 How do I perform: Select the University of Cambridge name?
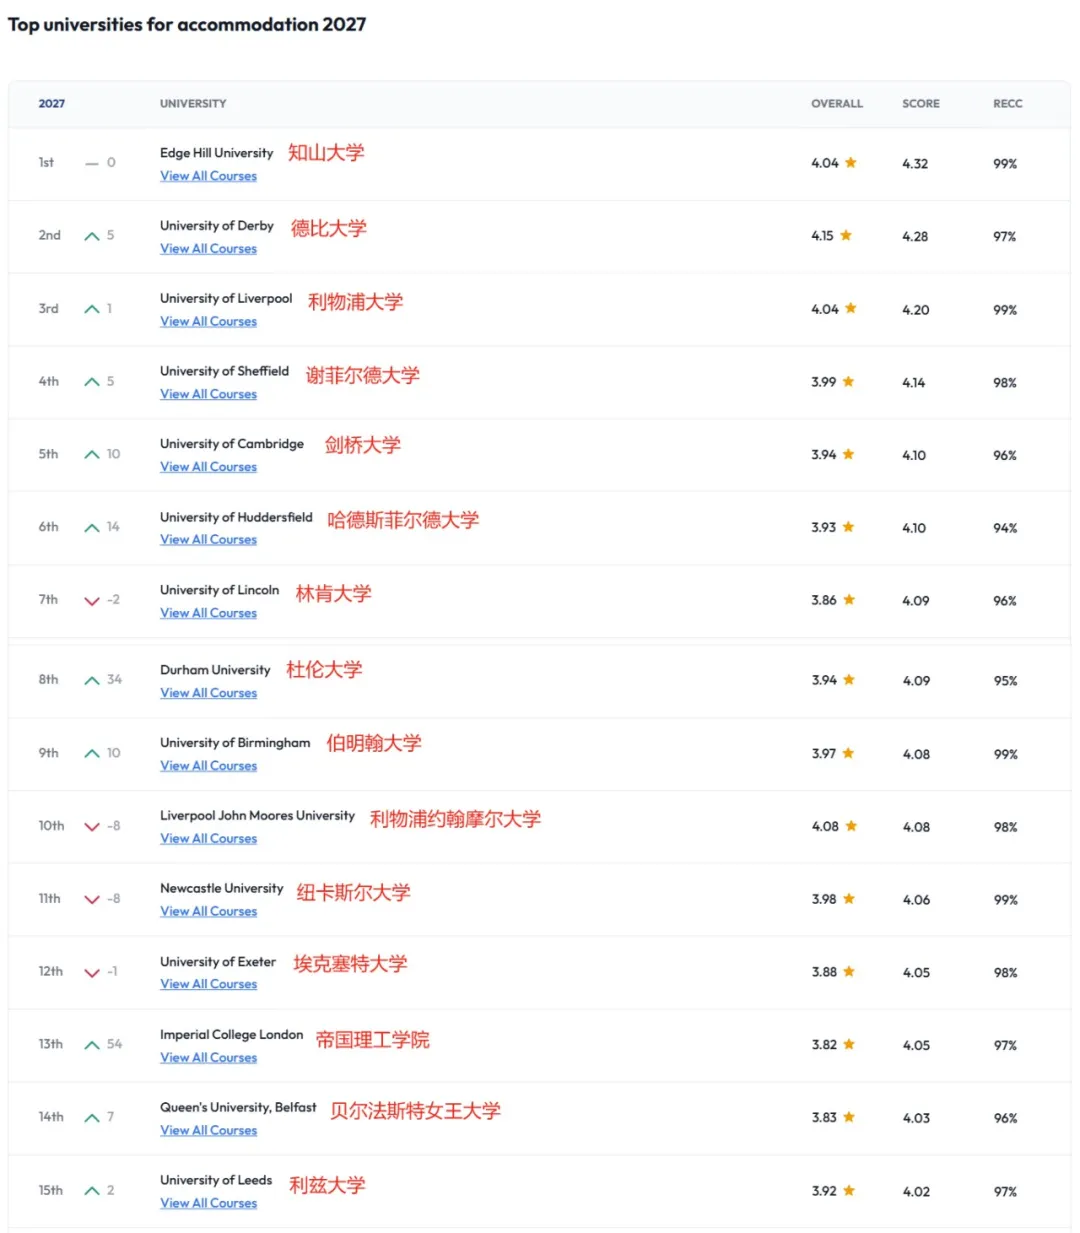(x=232, y=444)
